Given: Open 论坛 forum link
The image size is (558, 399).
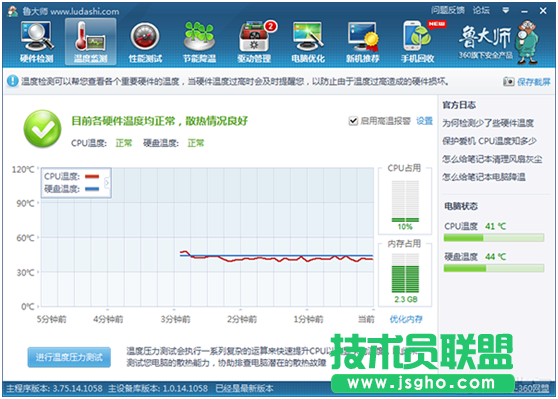Looking at the screenshot, I should [x=481, y=10].
